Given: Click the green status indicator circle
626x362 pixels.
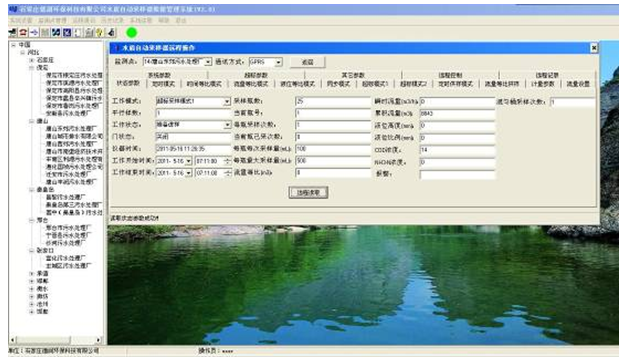Looking at the screenshot, I should (131, 33).
